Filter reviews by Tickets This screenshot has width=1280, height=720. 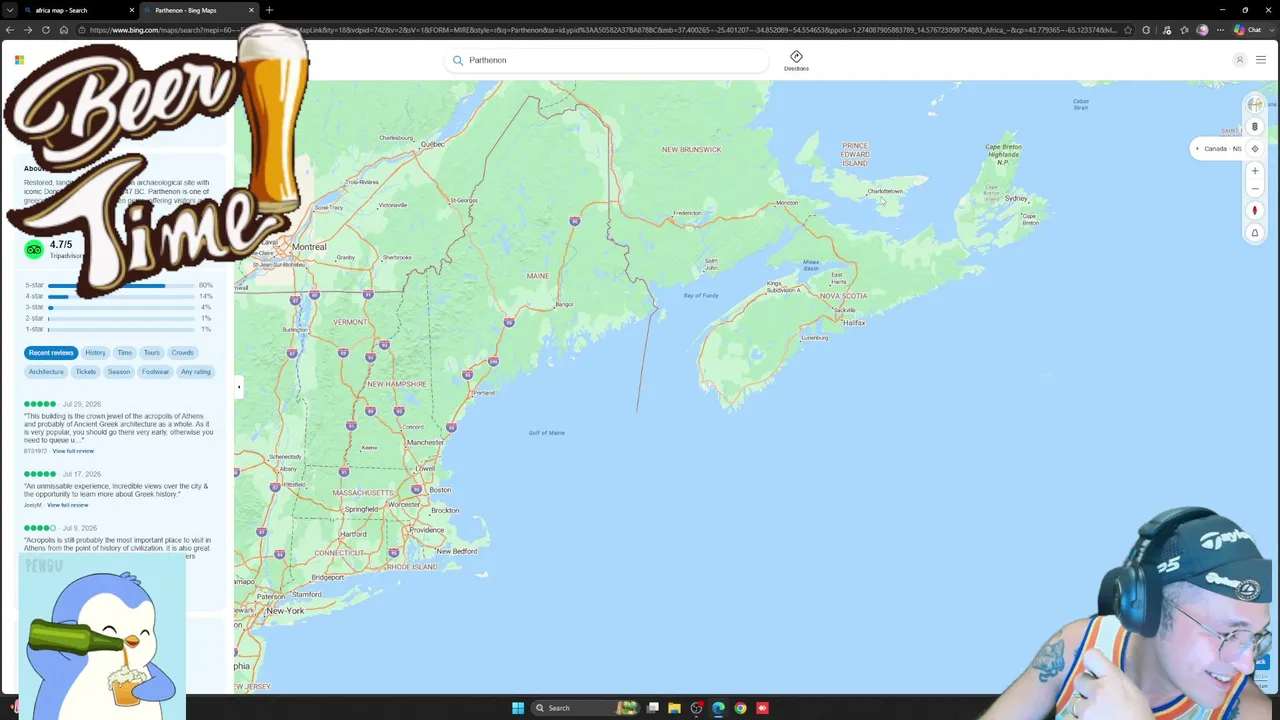(86, 372)
